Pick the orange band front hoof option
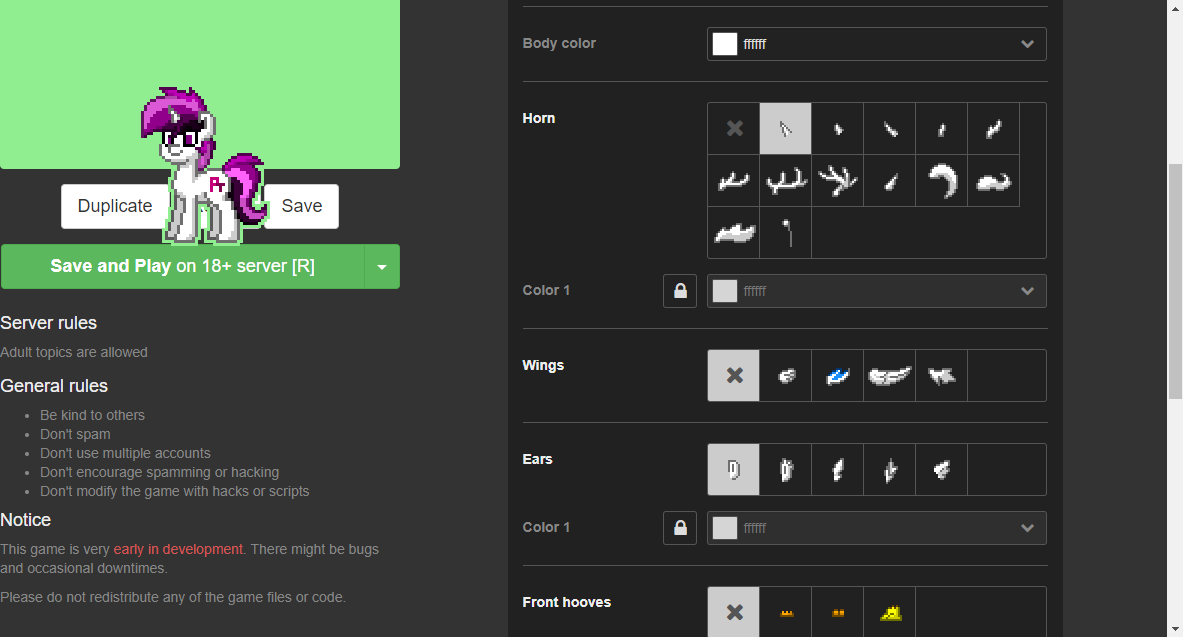Viewport: 1183px width, 637px height. (785, 612)
